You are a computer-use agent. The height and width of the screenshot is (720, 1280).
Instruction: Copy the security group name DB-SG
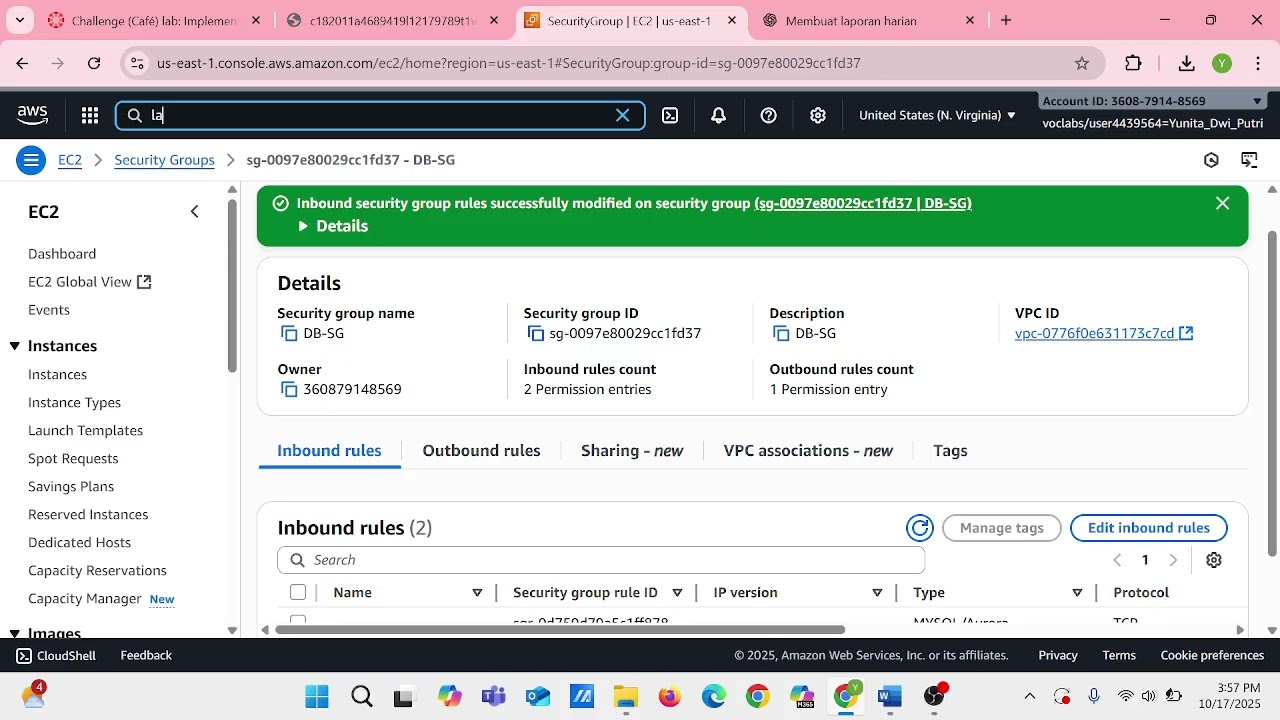(x=289, y=333)
